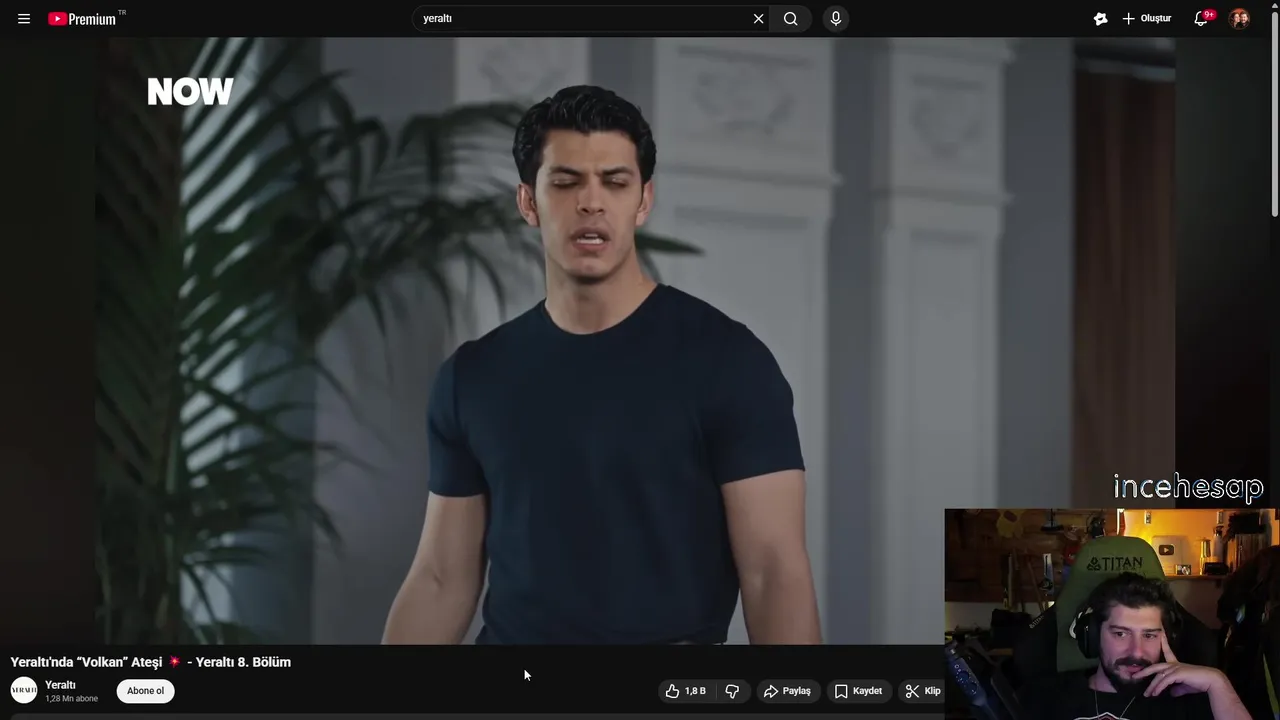Click the Oluştur create button
Screen dimensions: 1280x720
point(1146,18)
